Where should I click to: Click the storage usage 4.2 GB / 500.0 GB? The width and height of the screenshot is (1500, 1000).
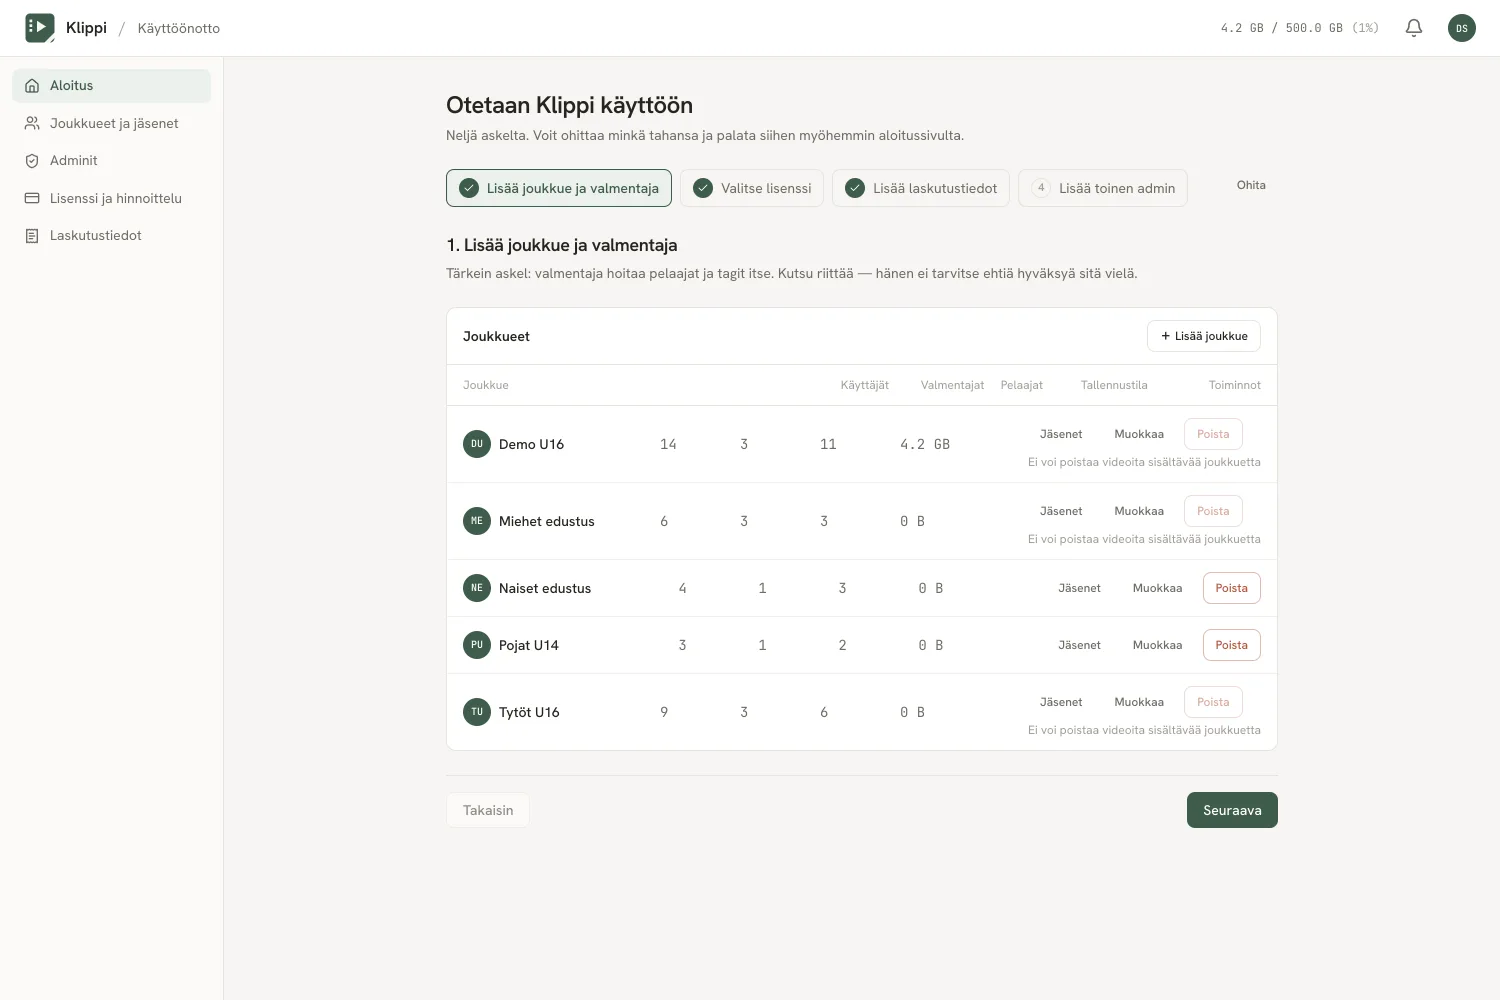coord(1299,28)
